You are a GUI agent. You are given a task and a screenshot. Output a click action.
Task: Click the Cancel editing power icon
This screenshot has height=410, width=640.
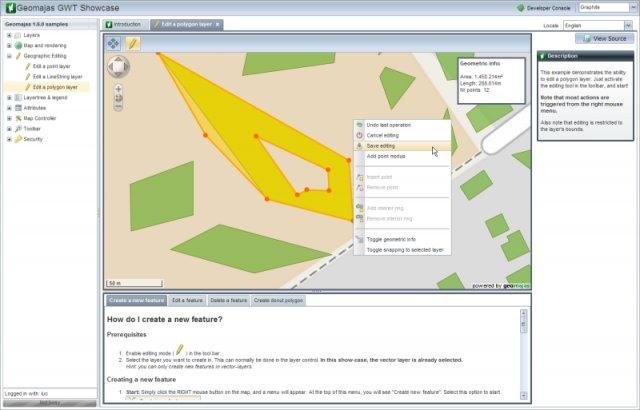[360, 135]
